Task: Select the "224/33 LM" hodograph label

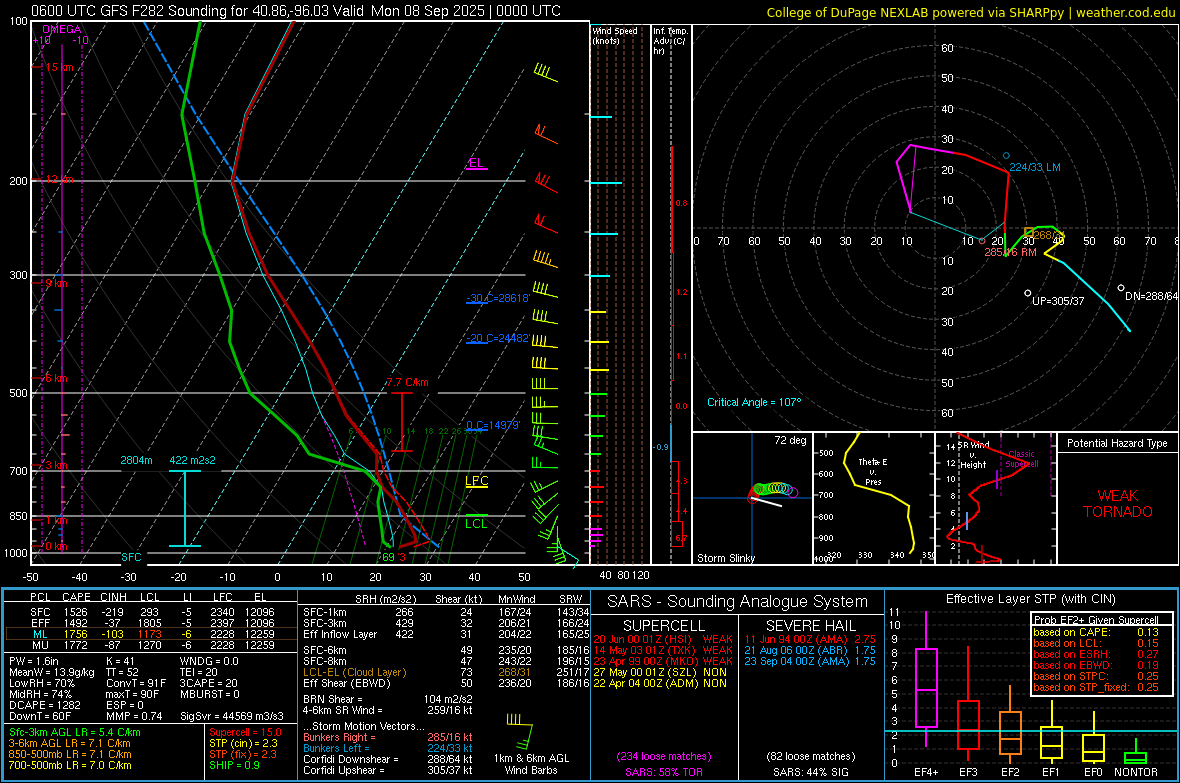Action: coord(1035,167)
